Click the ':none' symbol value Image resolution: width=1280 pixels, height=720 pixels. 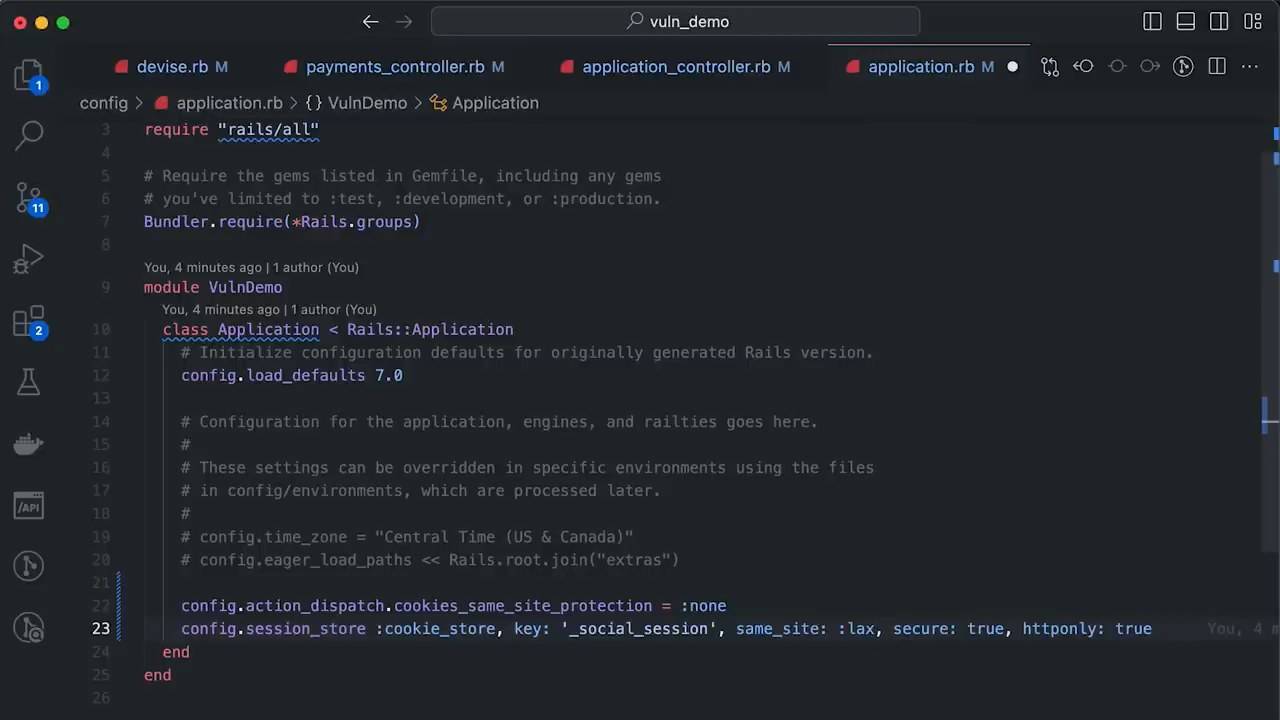tap(703, 606)
